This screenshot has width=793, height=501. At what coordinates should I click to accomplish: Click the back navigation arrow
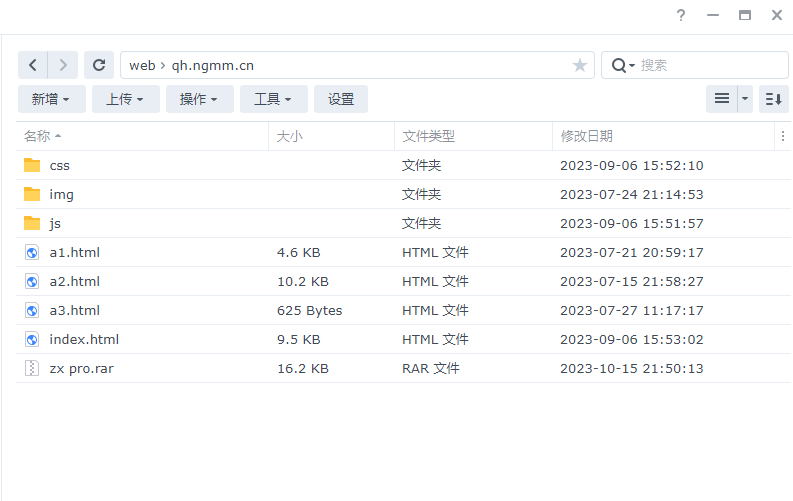tap(33, 65)
